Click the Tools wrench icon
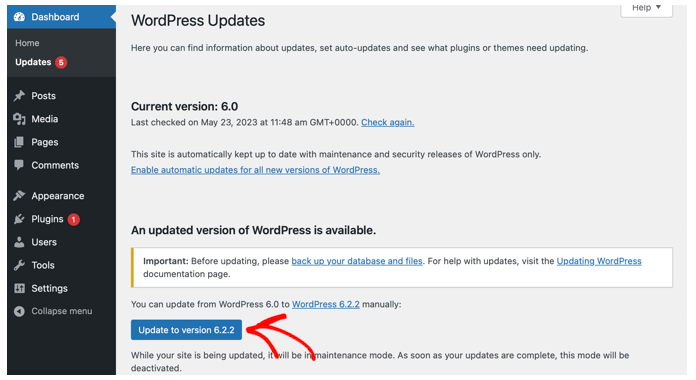The height and width of the screenshot is (380, 696). [x=19, y=265]
